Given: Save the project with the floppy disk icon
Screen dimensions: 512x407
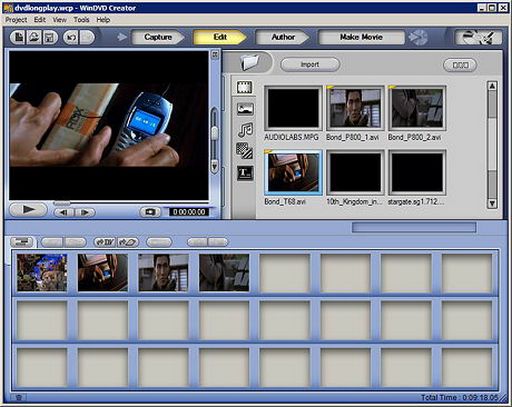Looking at the screenshot, I should point(50,37).
